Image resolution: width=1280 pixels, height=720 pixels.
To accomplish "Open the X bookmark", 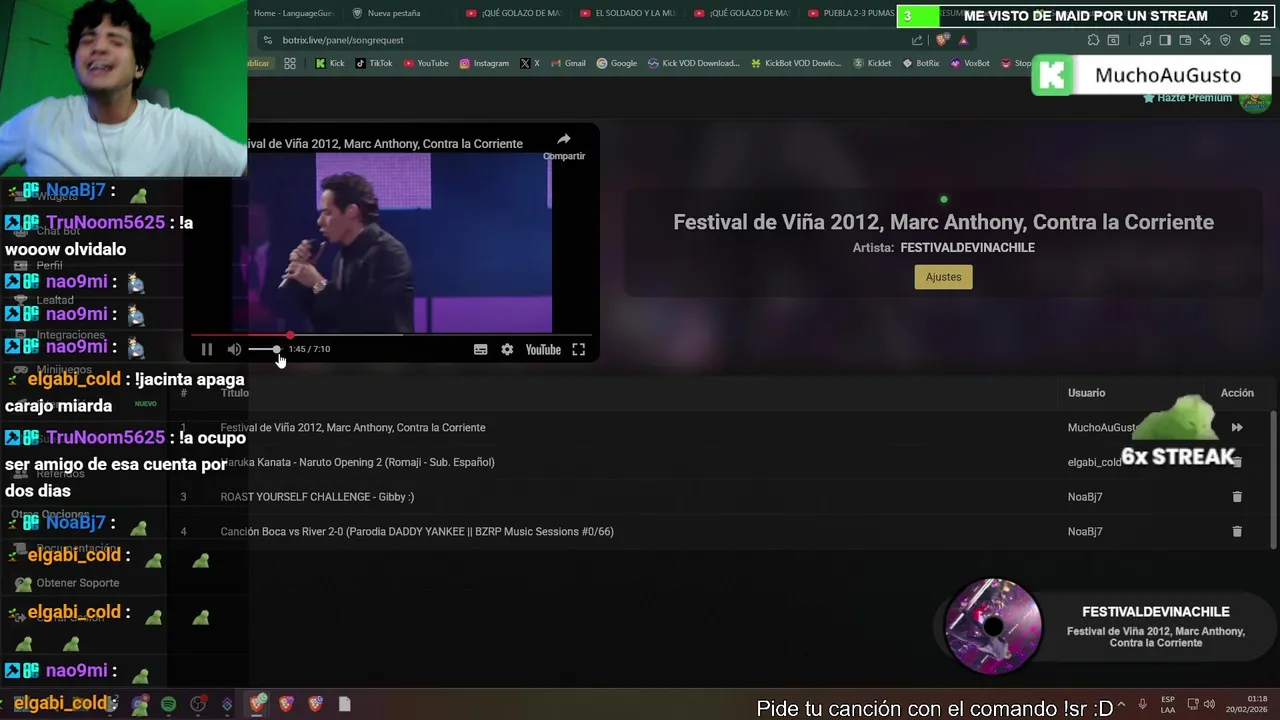I will pos(529,63).
